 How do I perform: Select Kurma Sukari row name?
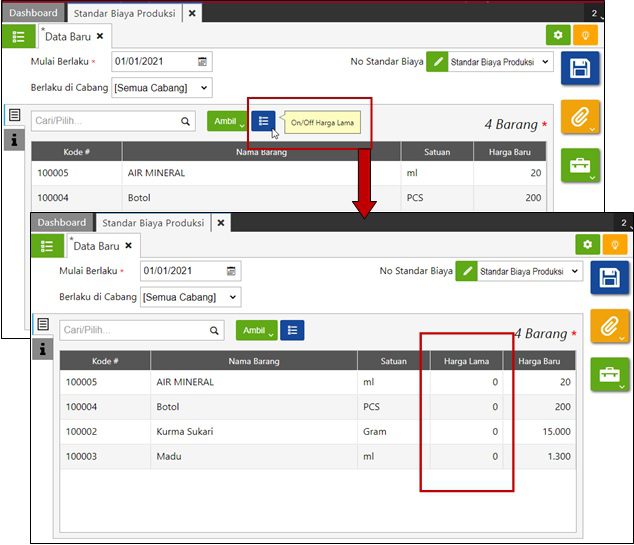(x=185, y=432)
